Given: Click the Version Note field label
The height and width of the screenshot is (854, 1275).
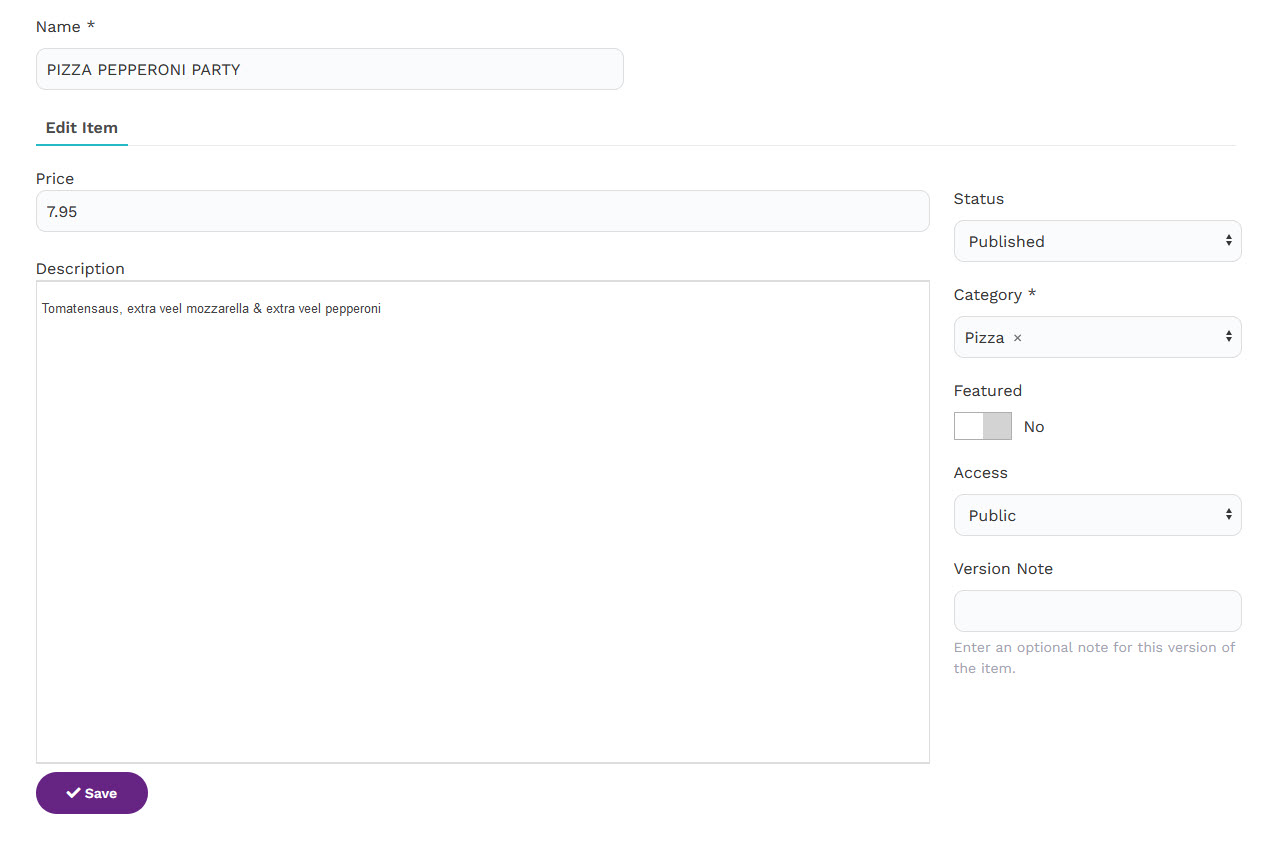Looking at the screenshot, I should (x=1003, y=569).
